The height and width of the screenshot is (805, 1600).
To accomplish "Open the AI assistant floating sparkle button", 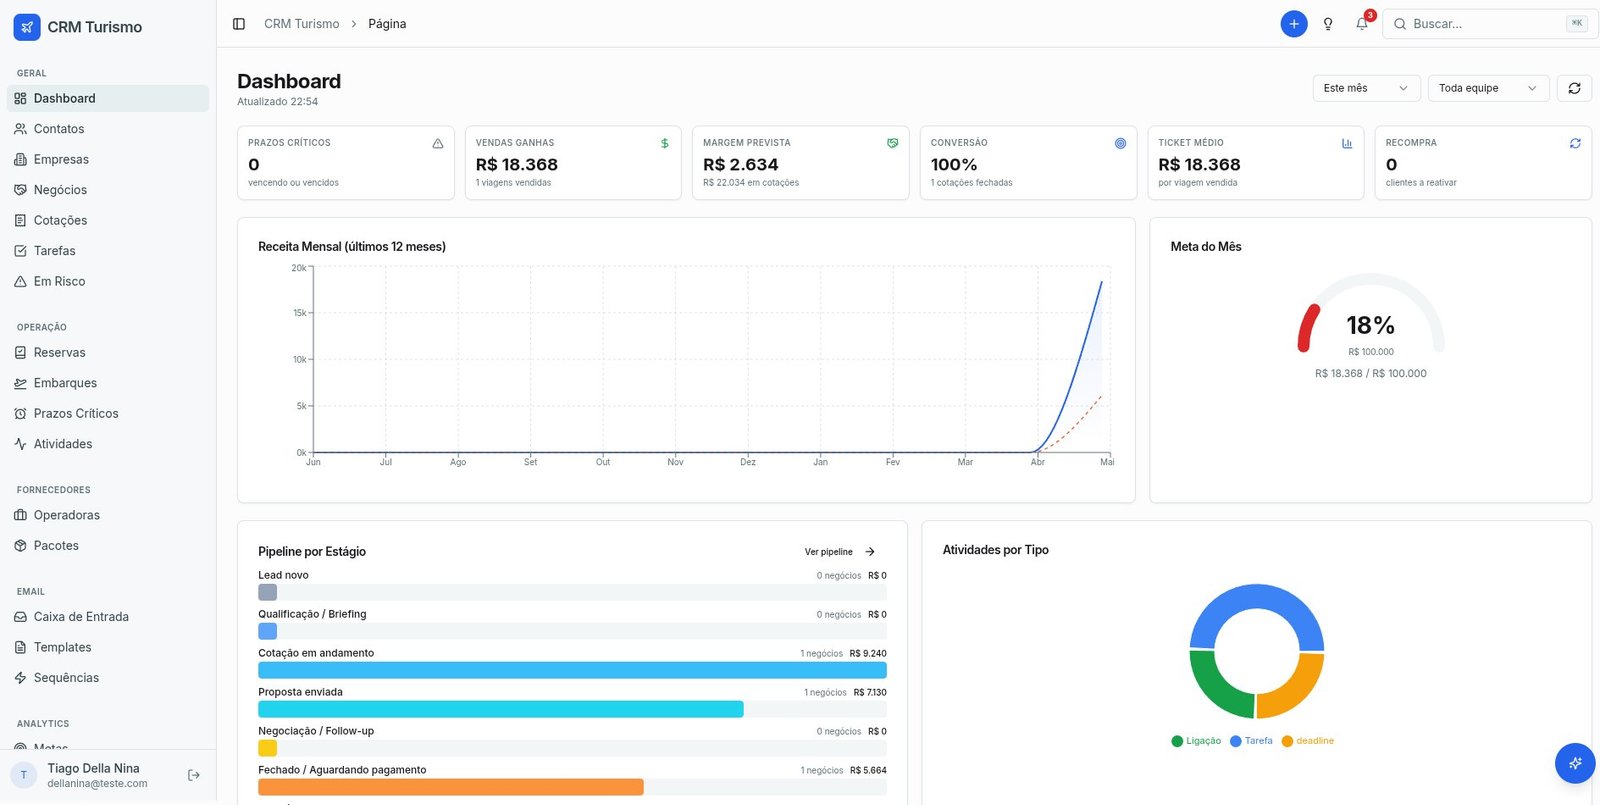I will 1575,763.
